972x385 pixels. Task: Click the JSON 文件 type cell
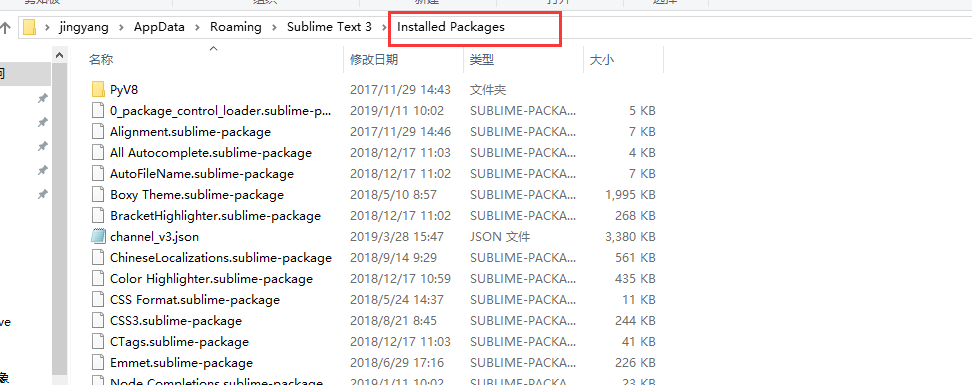coord(500,237)
